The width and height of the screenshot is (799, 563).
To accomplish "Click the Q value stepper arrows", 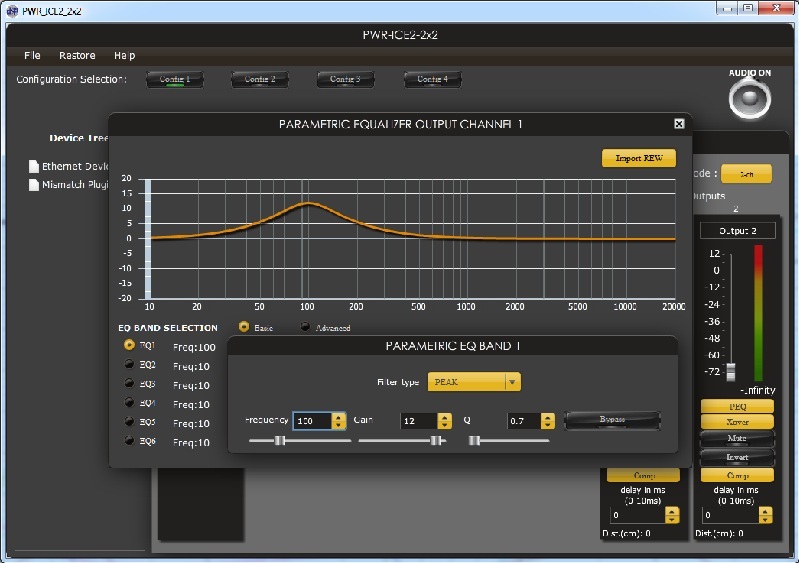I will [x=547, y=421].
